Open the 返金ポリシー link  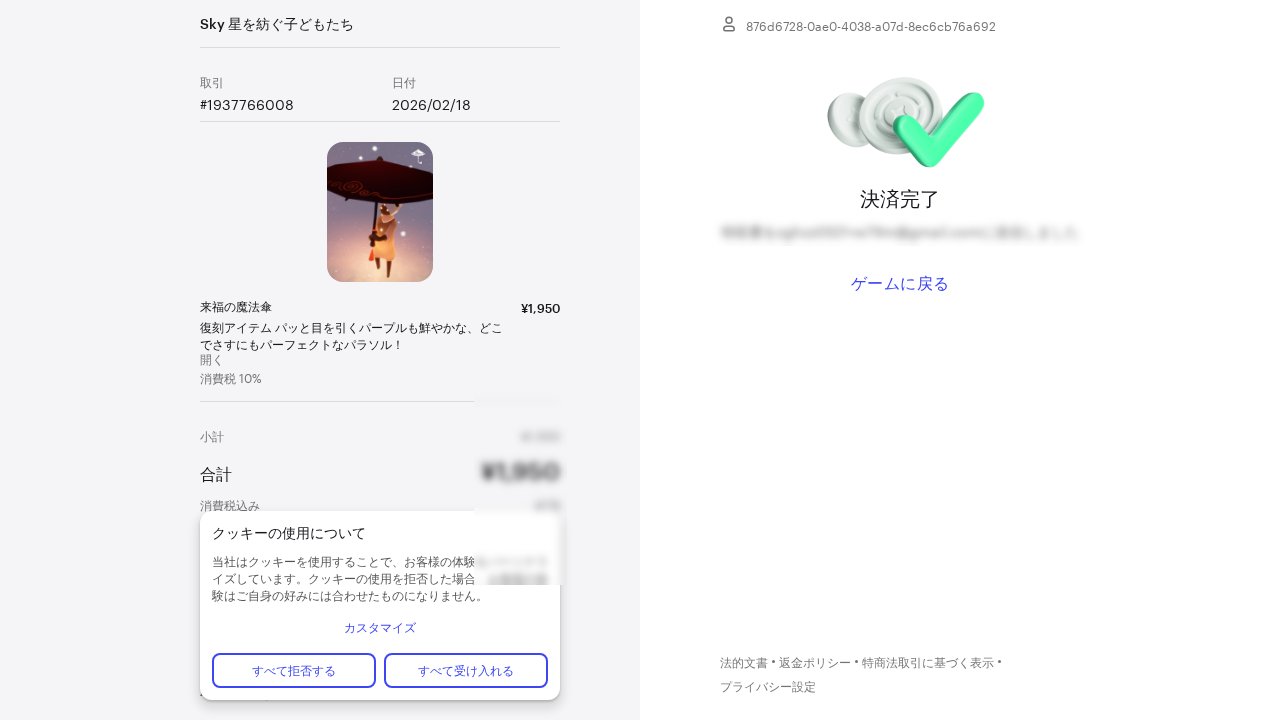(x=815, y=663)
